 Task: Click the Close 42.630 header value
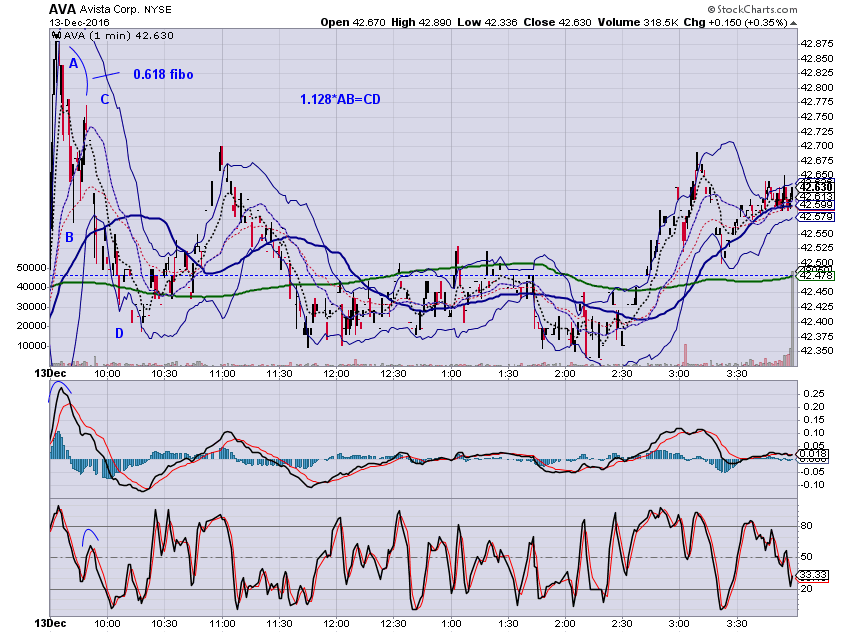point(557,22)
